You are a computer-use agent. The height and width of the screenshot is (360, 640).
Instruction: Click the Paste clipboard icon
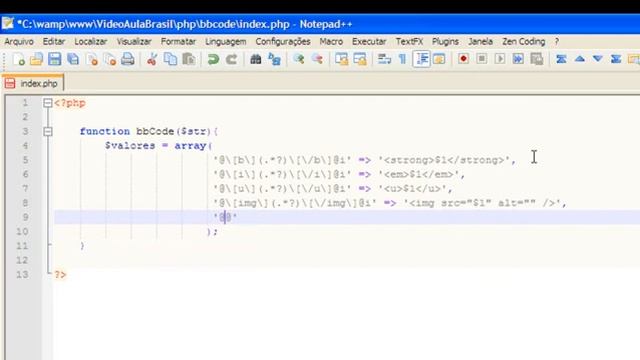[x=189, y=60]
